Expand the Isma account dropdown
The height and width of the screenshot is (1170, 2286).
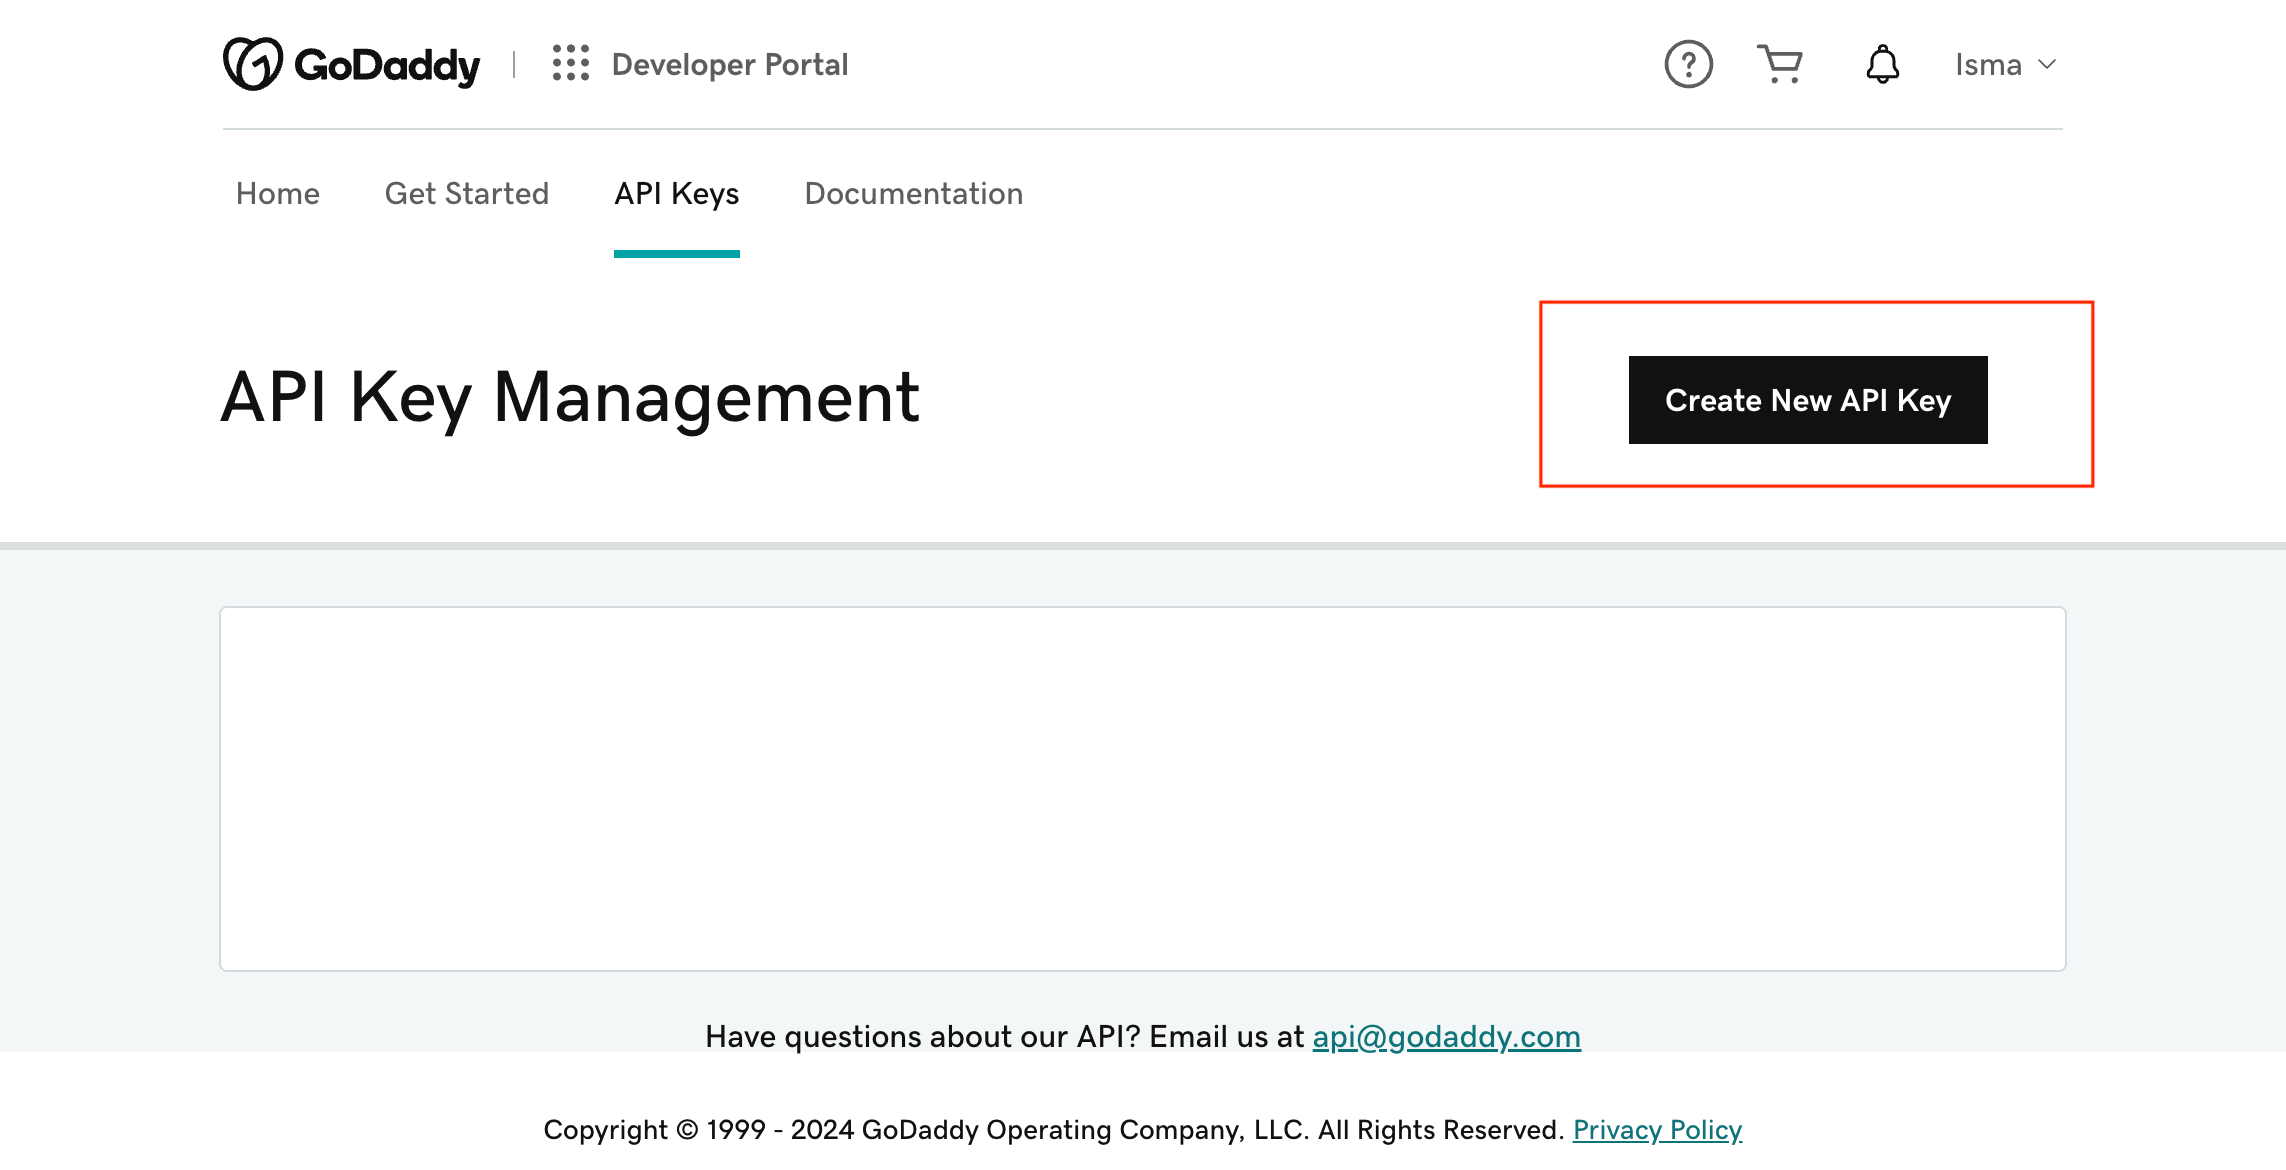pyautogui.click(x=2005, y=64)
